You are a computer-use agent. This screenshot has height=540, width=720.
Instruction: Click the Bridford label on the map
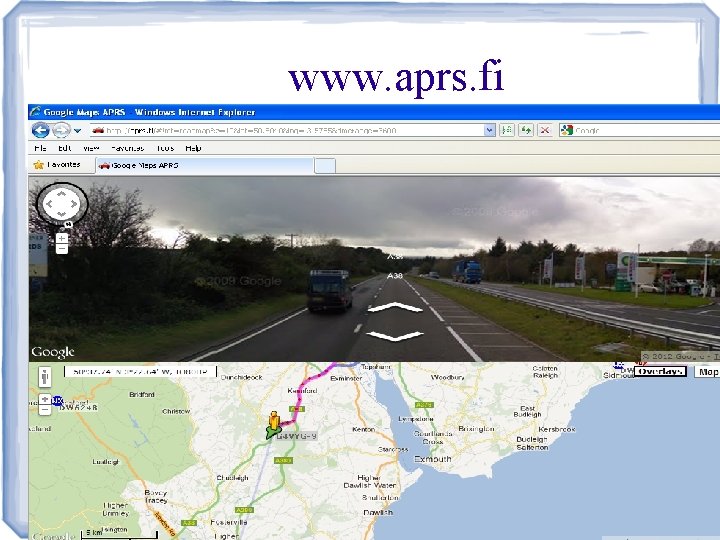tap(142, 394)
